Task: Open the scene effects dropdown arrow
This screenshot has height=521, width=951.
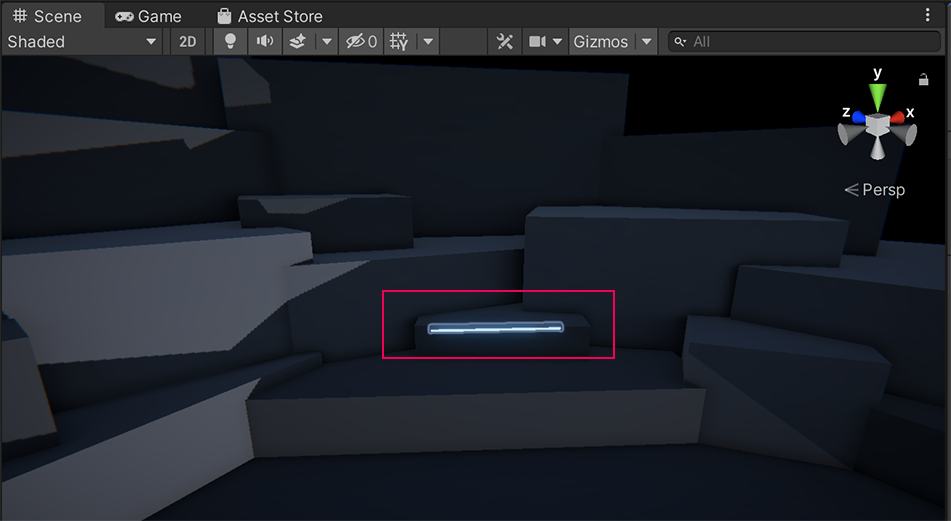Action: pos(326,41)
